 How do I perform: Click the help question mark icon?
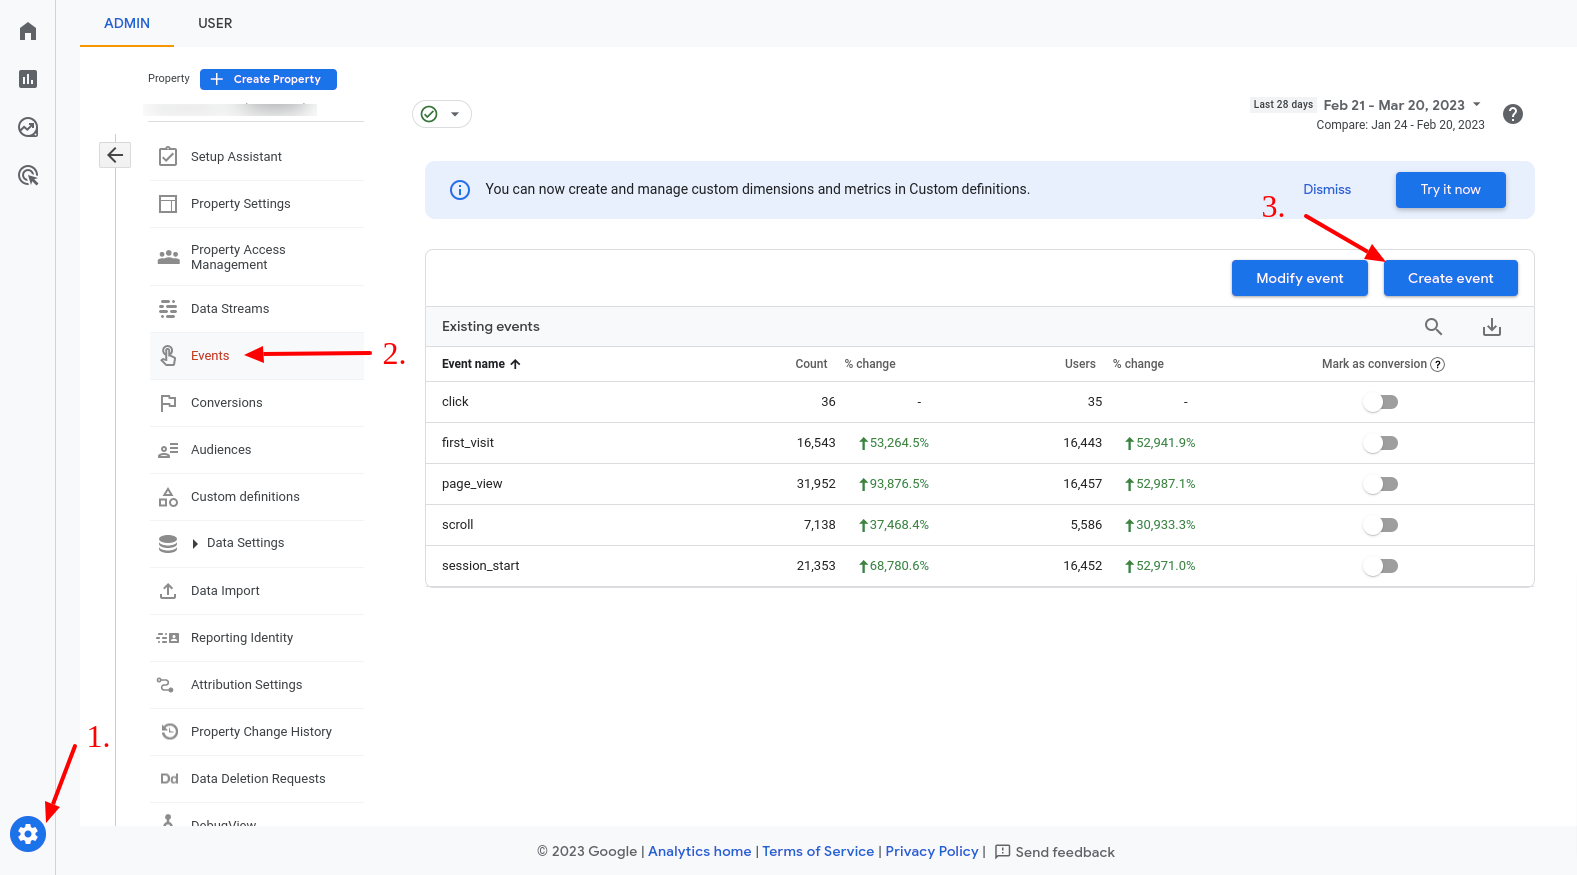click(x=1513, y=114)
